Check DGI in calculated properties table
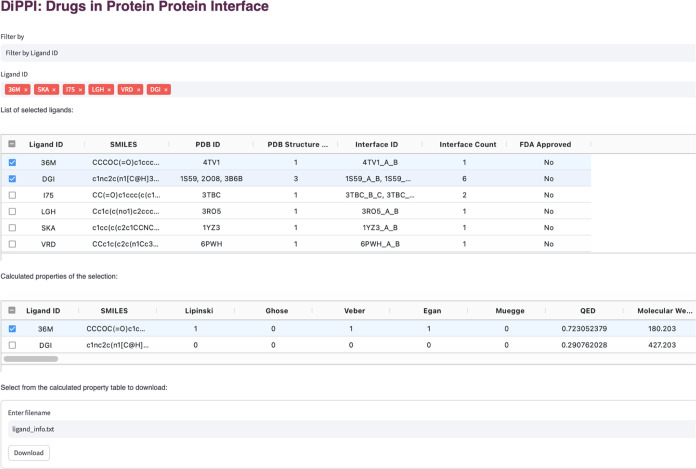The image size is (696, 469). pyautogui.click(x=12, y=345)
